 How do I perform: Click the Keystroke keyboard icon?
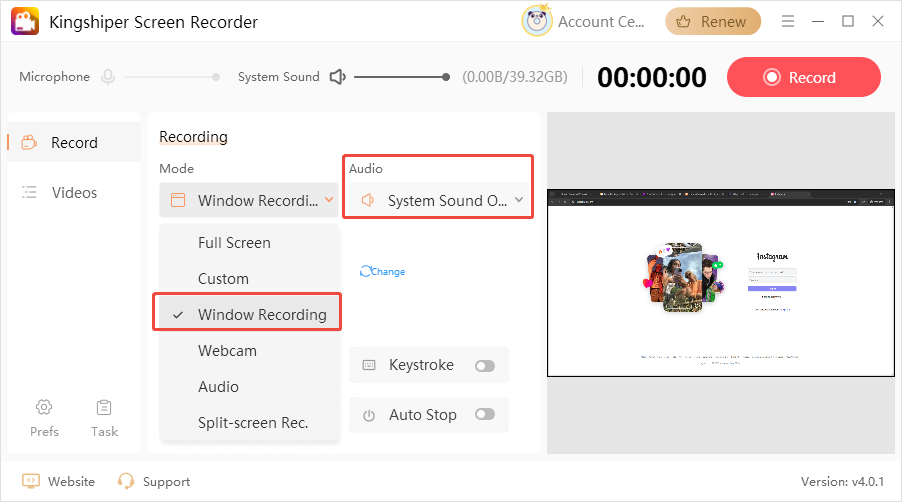coord(369,365)
